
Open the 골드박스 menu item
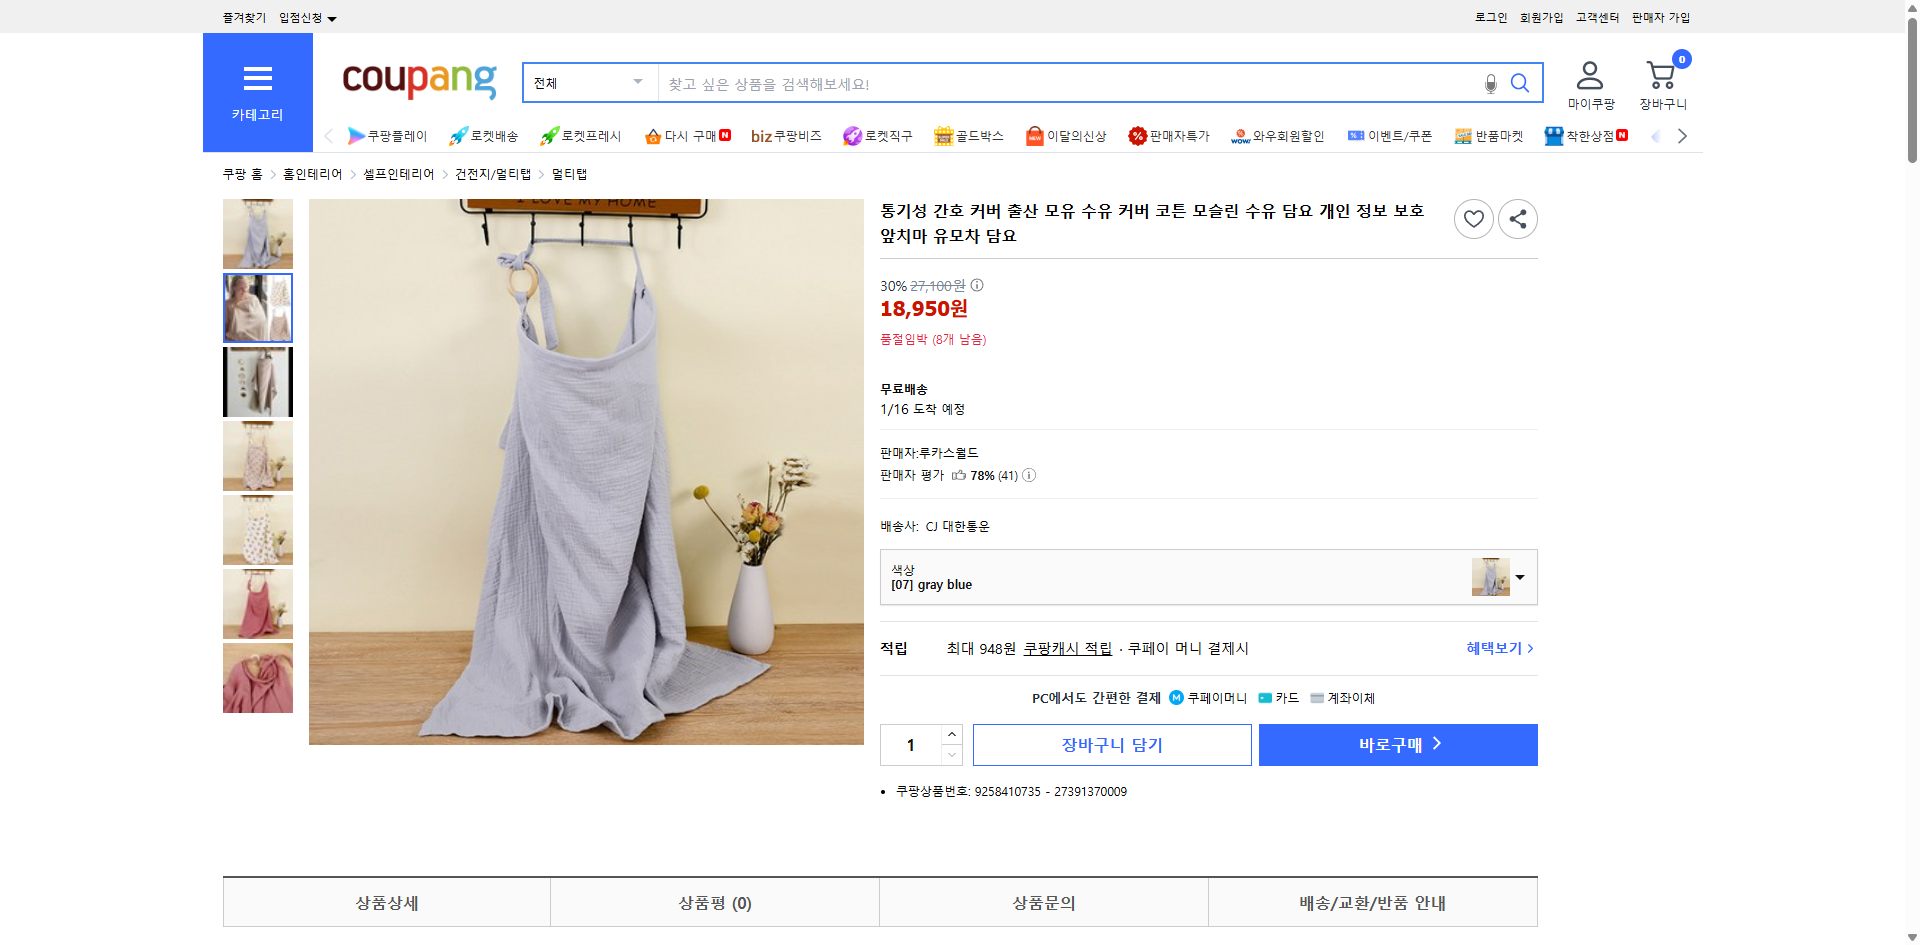(968, 135)
